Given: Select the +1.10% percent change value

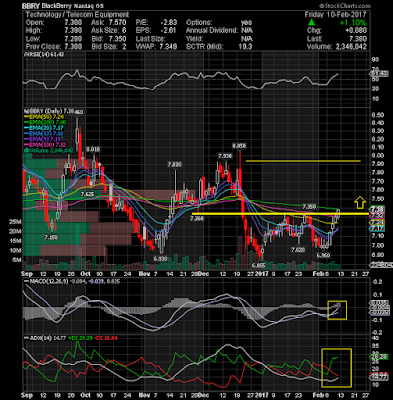Looking at the screenshot, I should (353, 23).
